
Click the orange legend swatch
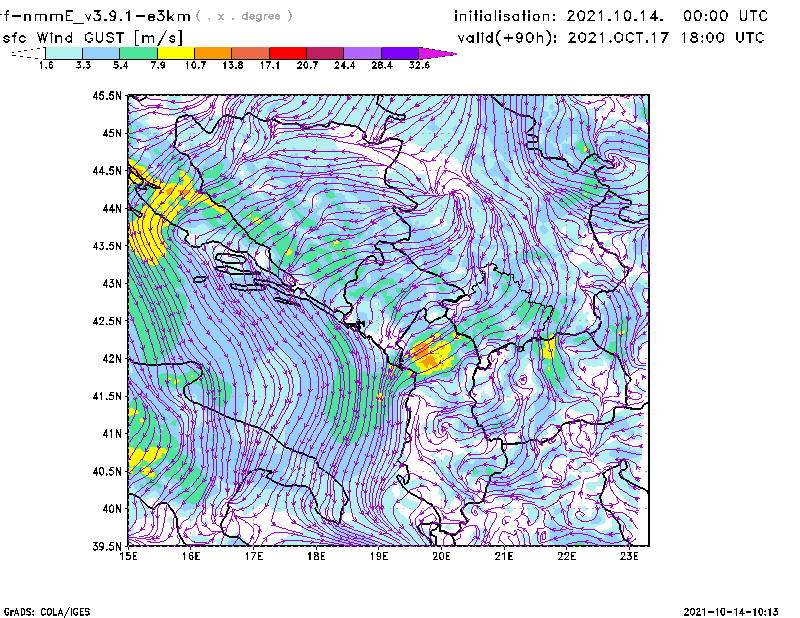[x=213, y=53]
